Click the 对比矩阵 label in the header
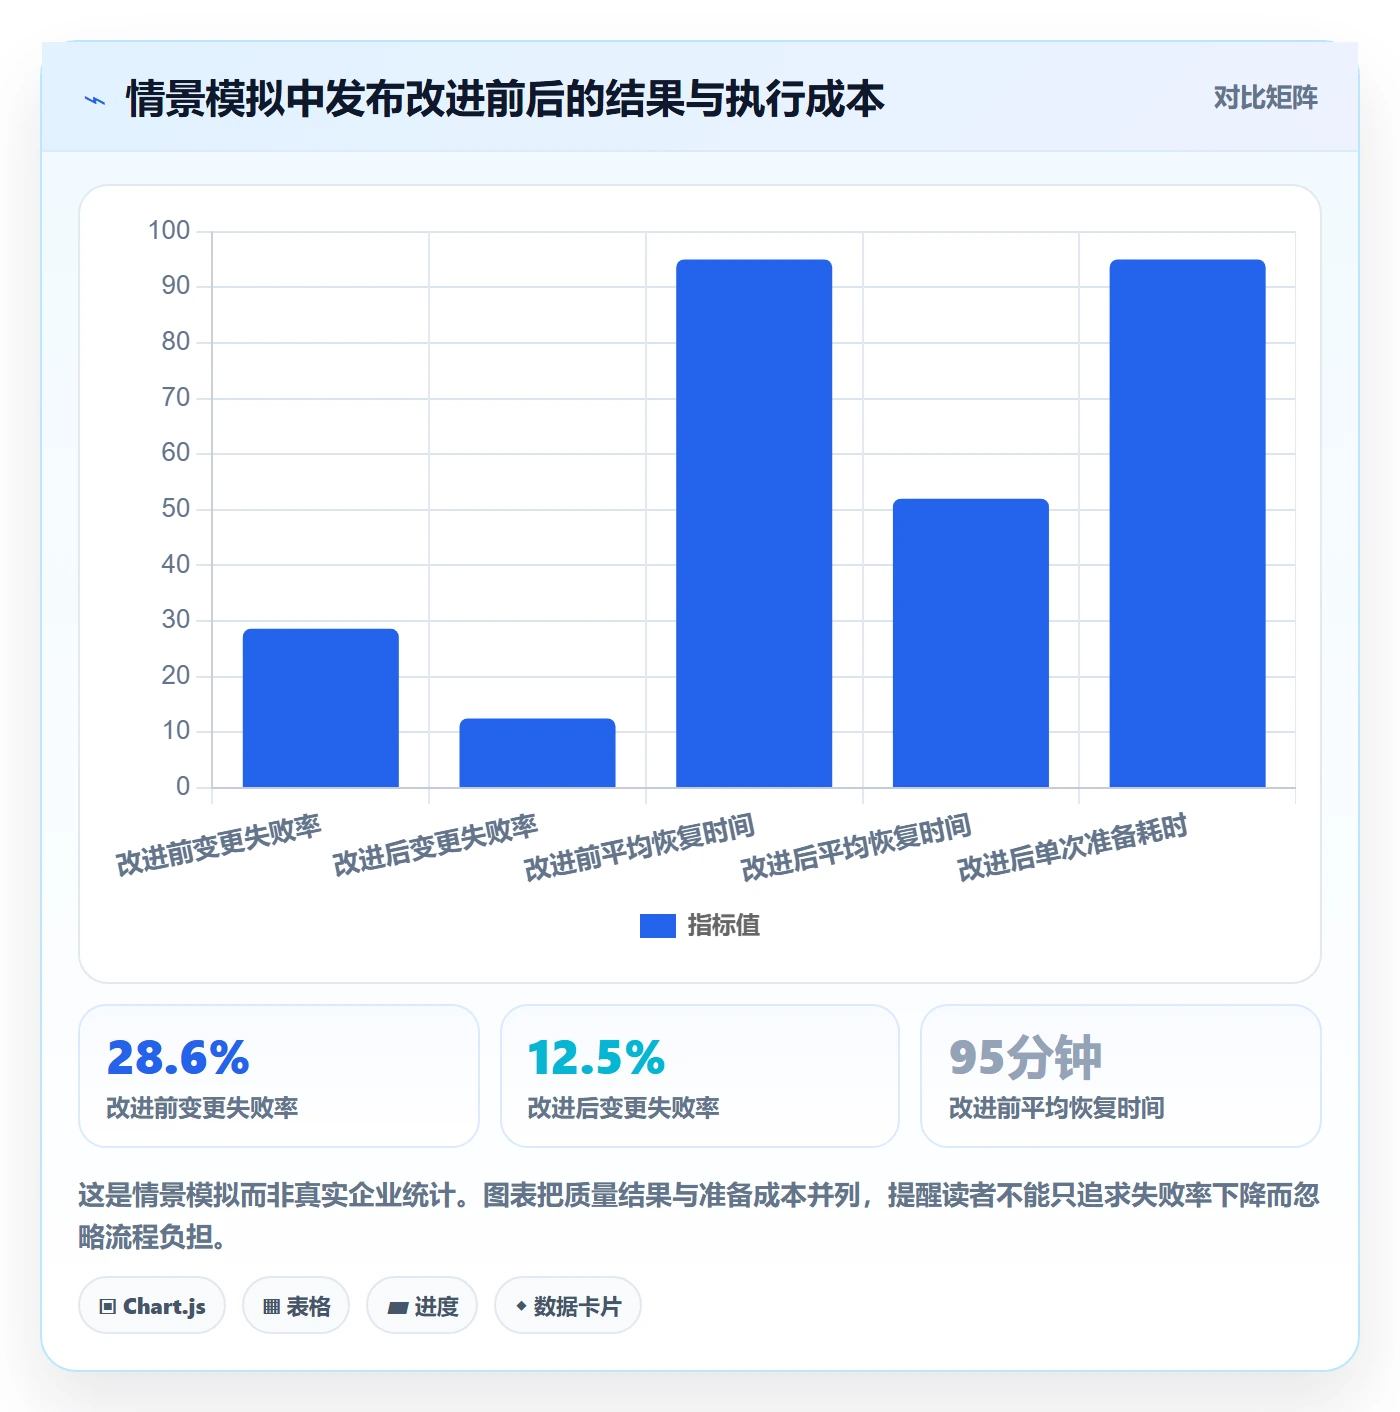 (x=1265, y=98)
